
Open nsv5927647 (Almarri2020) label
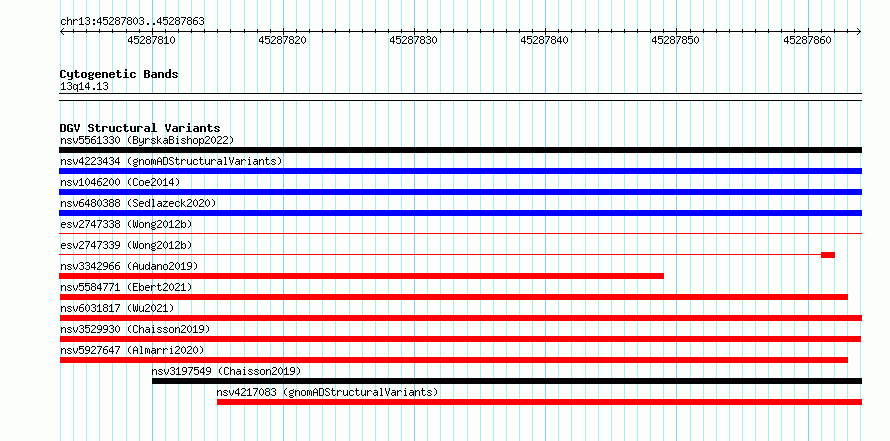pos(132,350)
